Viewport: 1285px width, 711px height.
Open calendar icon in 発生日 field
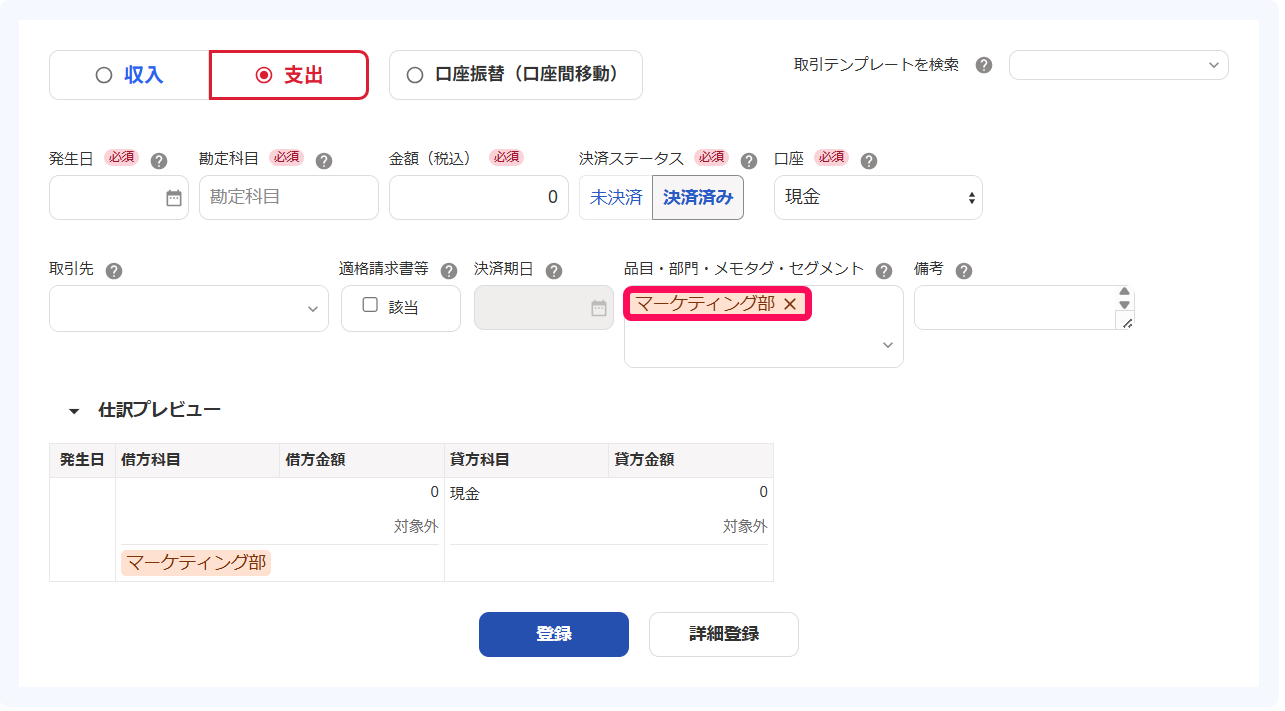174,198
